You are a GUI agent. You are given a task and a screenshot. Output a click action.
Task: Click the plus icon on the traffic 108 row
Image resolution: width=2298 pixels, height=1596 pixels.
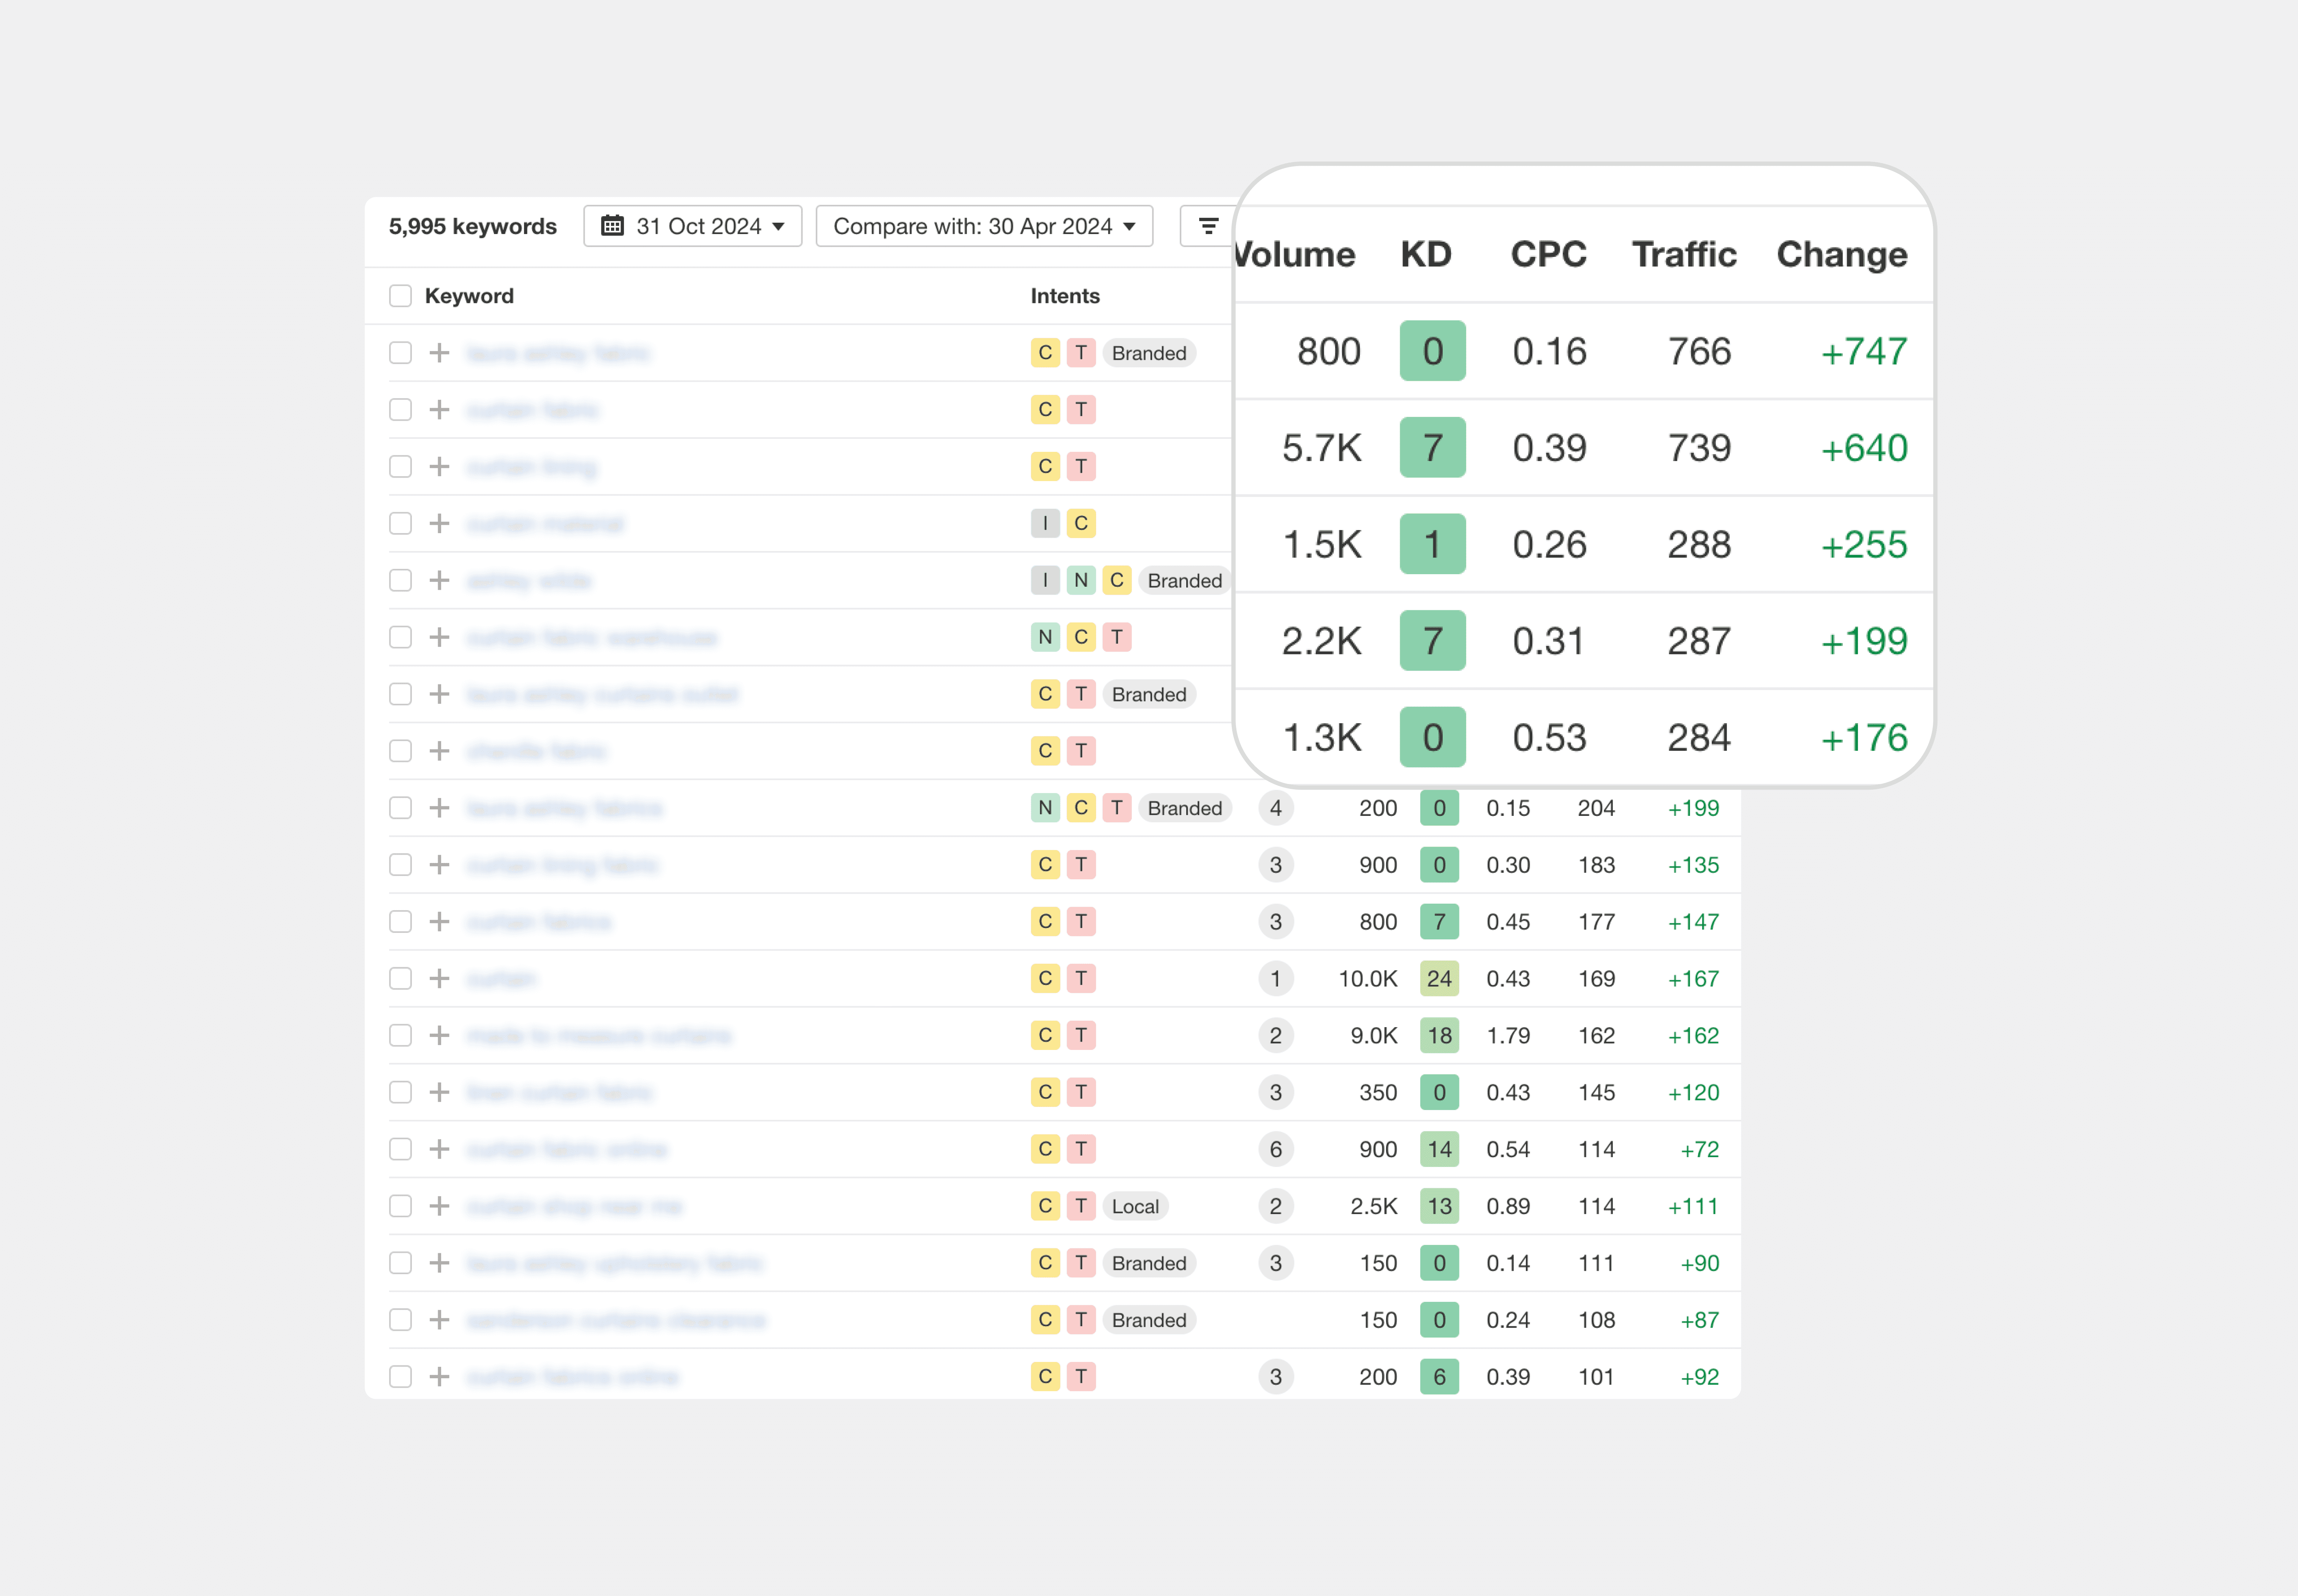coord(439,1320)
